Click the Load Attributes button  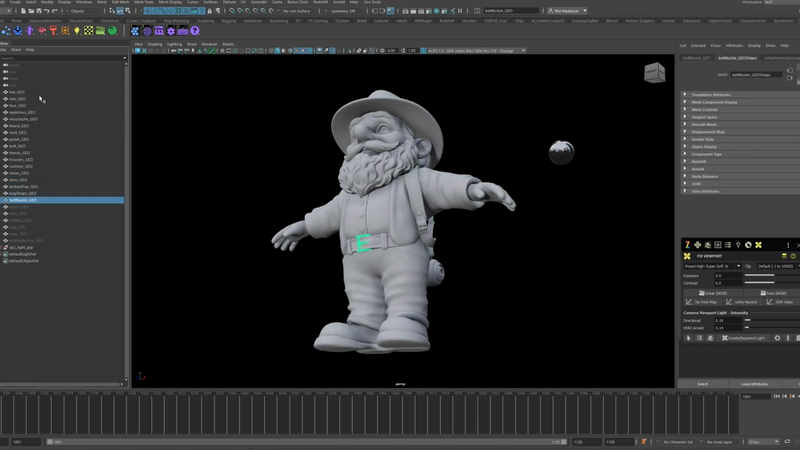tap(754, 383)
